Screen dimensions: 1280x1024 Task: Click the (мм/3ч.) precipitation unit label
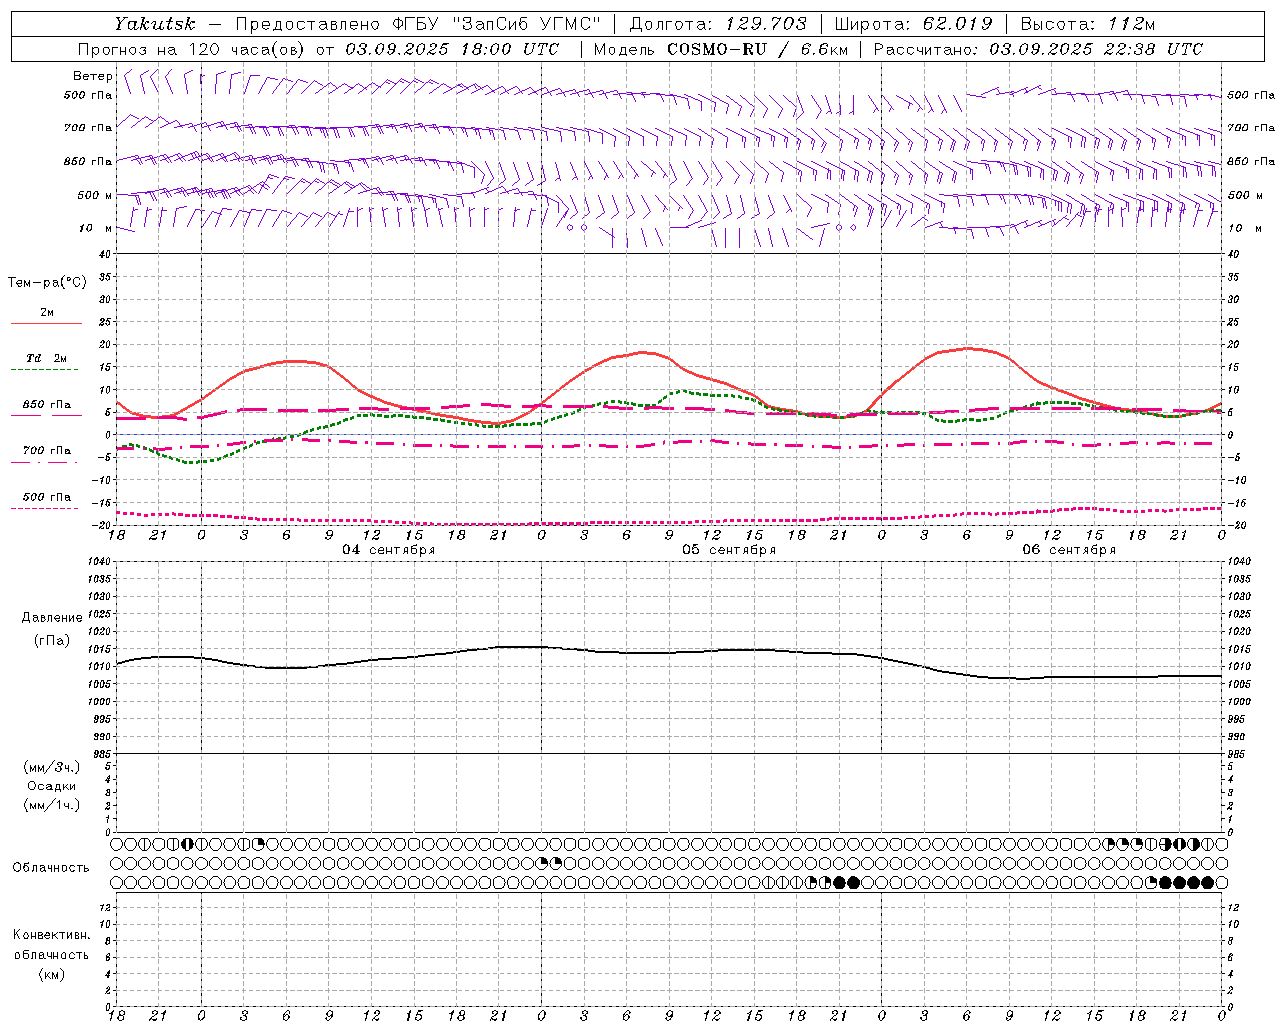click(52, 767)
